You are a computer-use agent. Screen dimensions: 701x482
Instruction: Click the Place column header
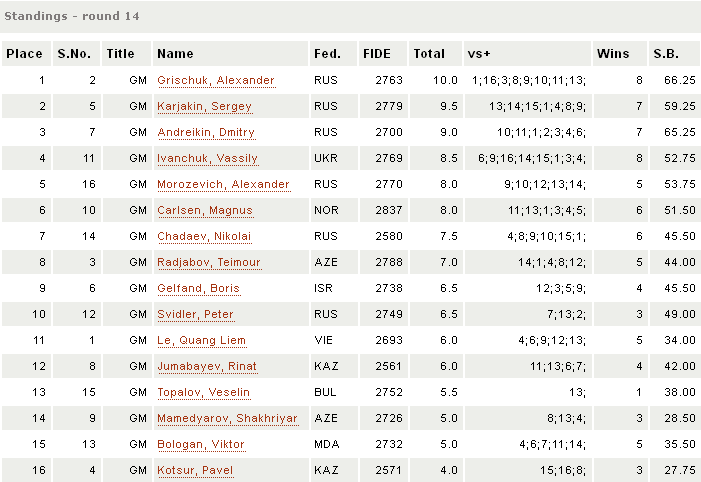click(24, 54)
